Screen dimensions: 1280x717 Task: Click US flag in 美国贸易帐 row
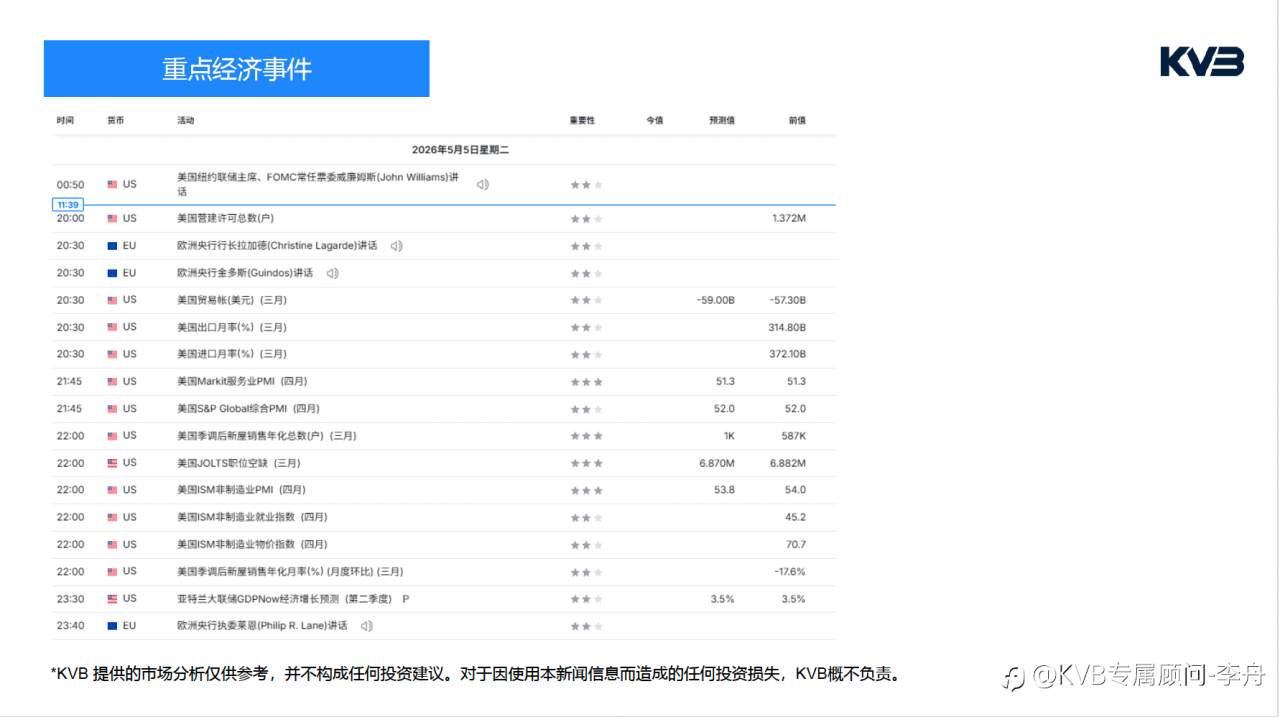[x=113, y=300]
